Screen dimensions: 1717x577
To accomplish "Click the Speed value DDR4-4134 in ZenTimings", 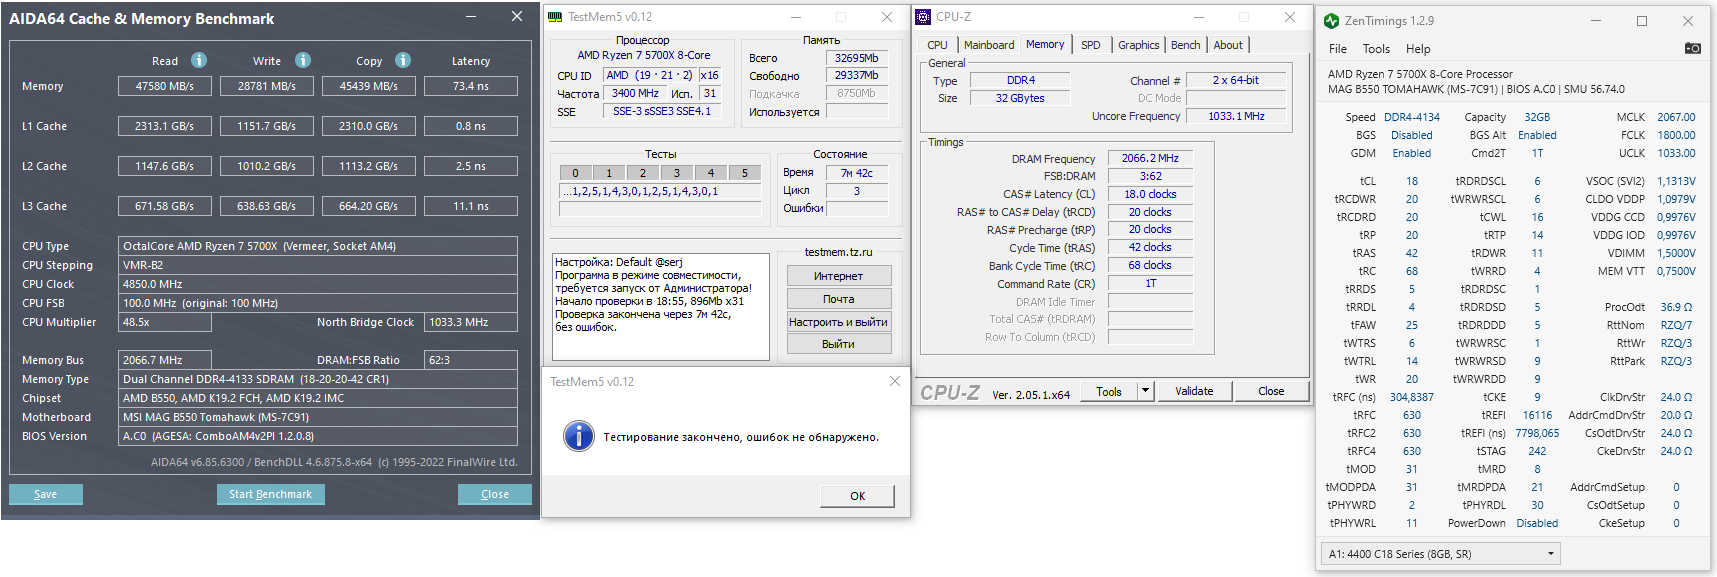I will (x=1412, y=117).
